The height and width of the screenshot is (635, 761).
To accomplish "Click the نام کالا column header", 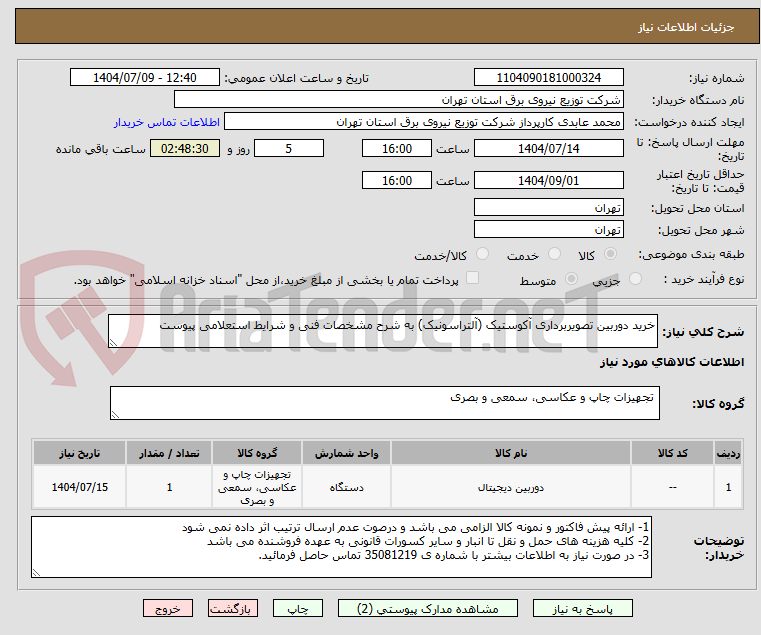I will pos(511,453).
